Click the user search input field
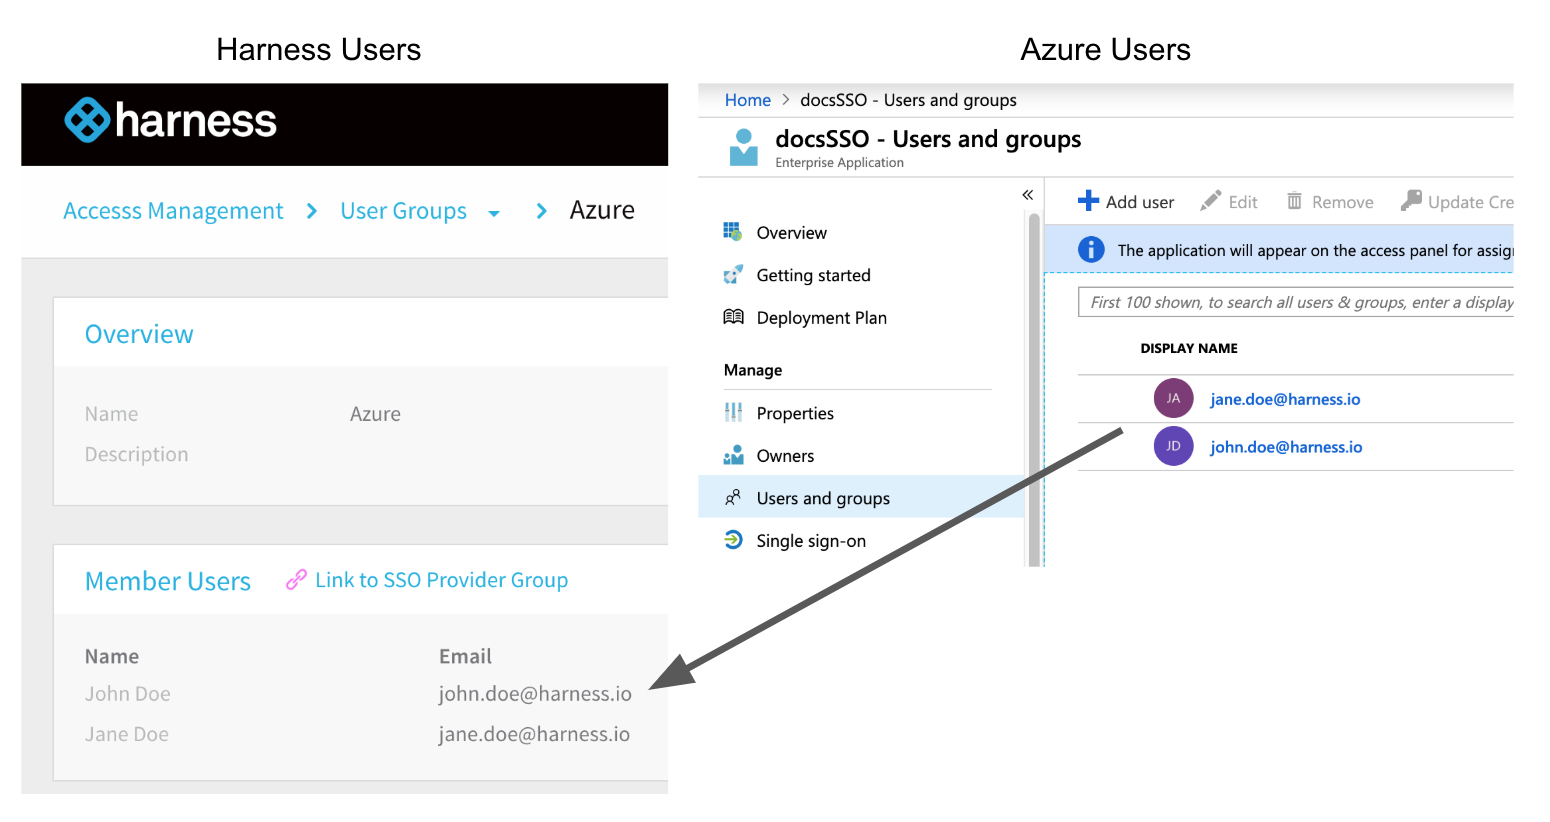The height and width of the screenshot is (822, 1550). 1296,302
